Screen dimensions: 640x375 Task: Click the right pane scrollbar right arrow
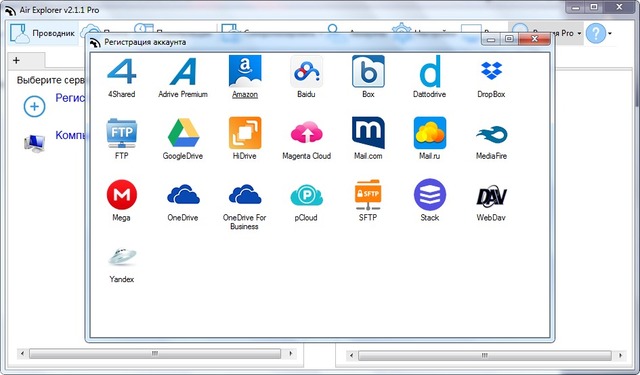coord(620,355)
